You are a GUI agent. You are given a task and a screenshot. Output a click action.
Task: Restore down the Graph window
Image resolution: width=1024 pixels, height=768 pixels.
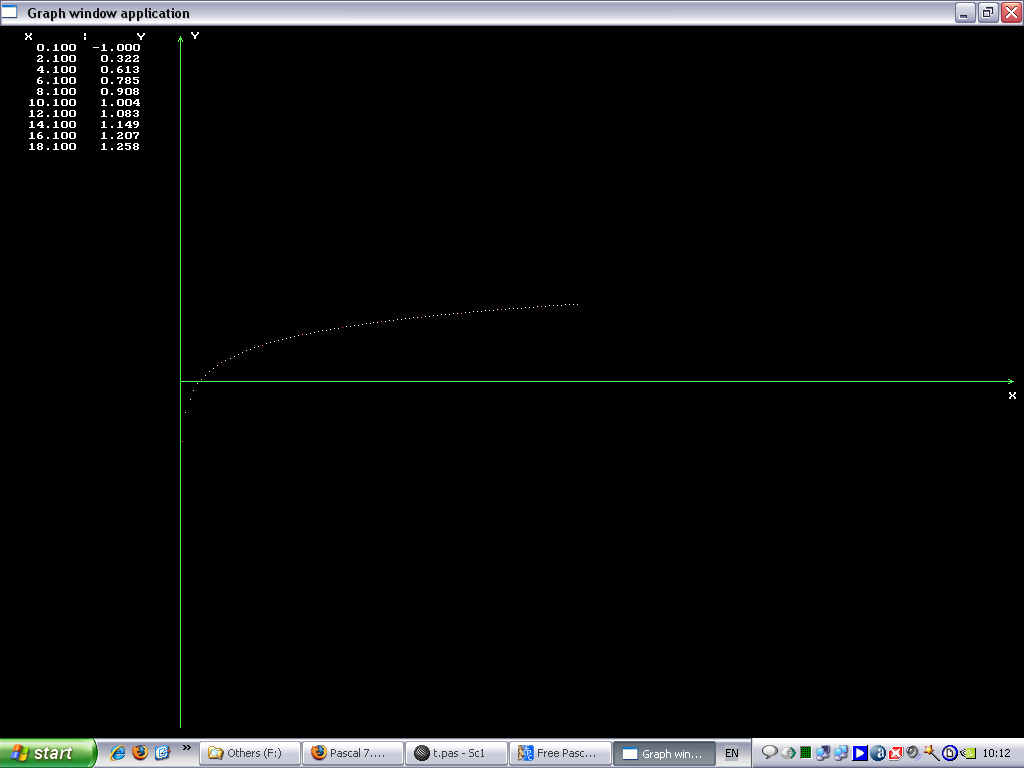[x=987, y=13]
